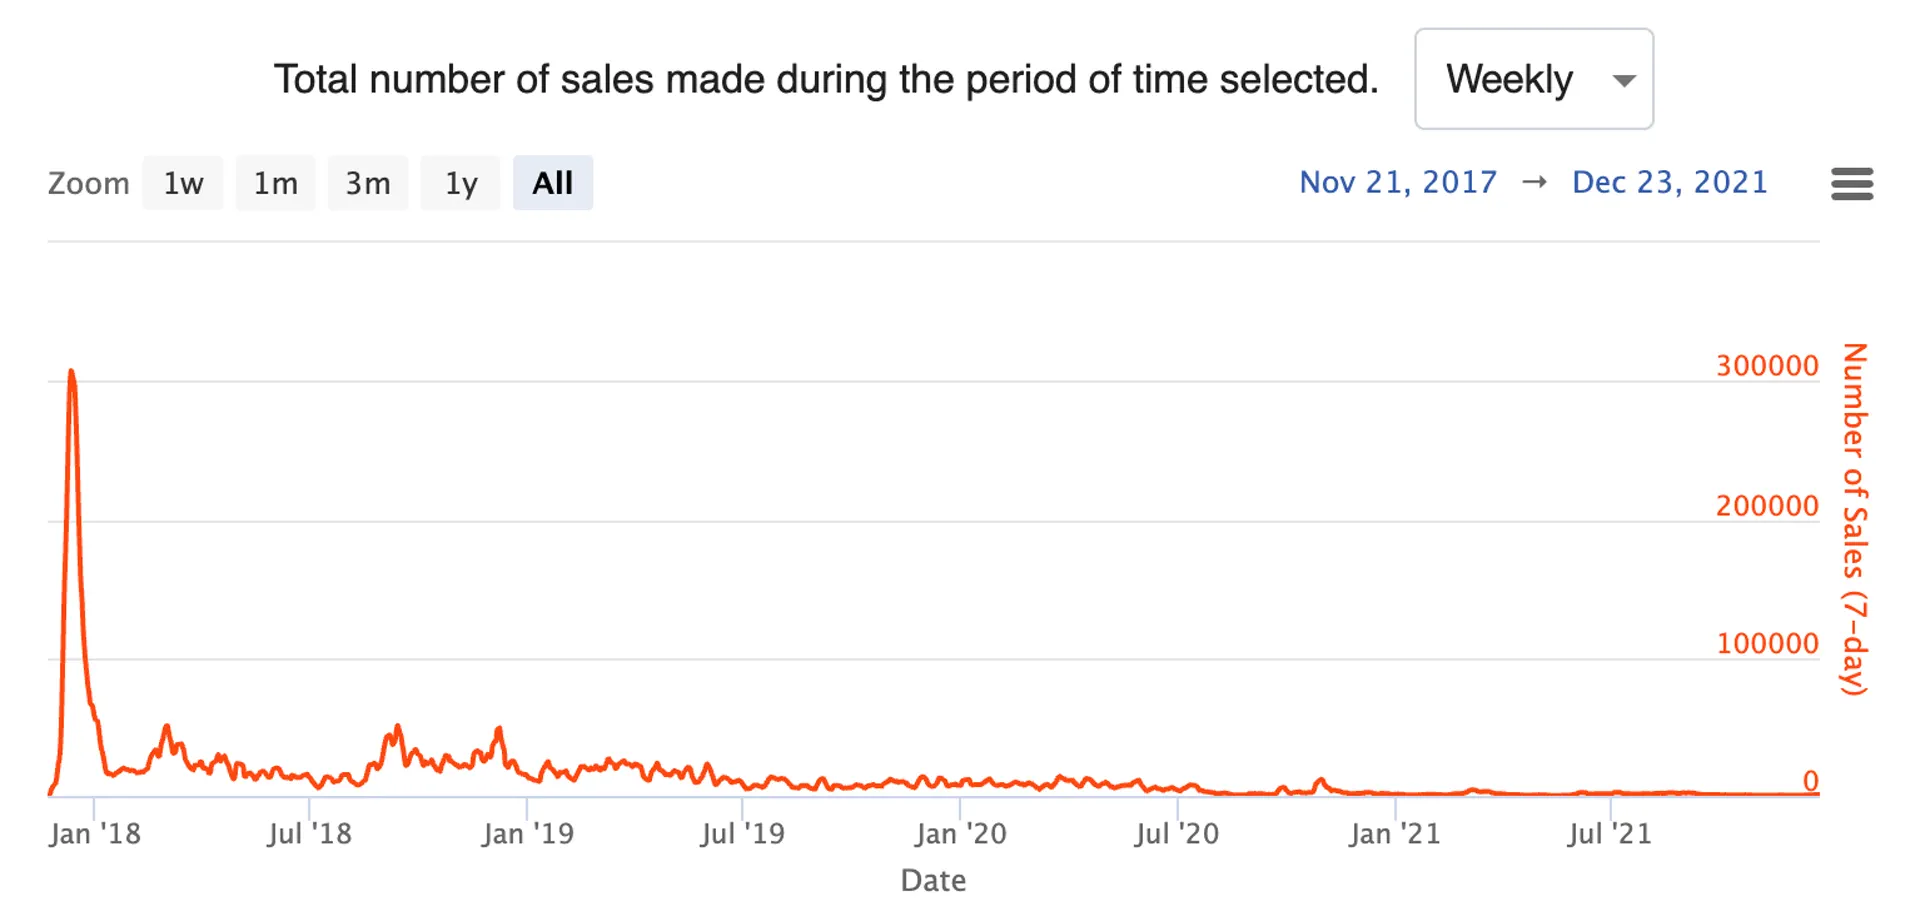Click the Jul '19 axis label
Screen dimensions: 1920x916
742,834
